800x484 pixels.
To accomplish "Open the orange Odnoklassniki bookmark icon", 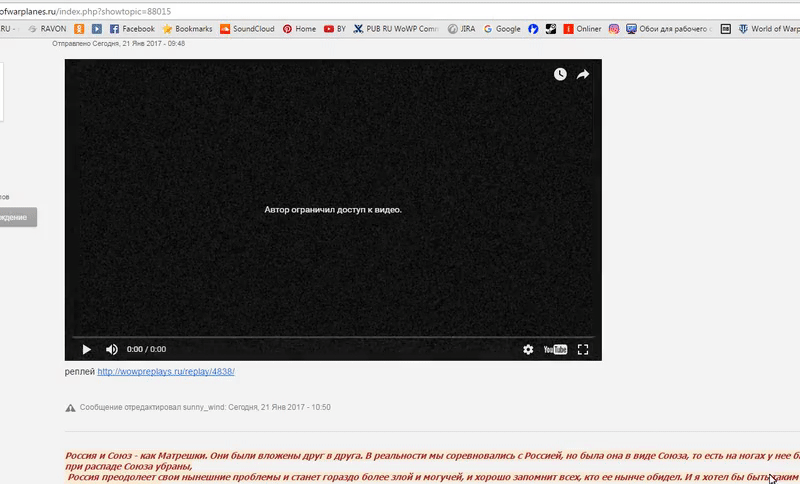I will tap(79, 29).
